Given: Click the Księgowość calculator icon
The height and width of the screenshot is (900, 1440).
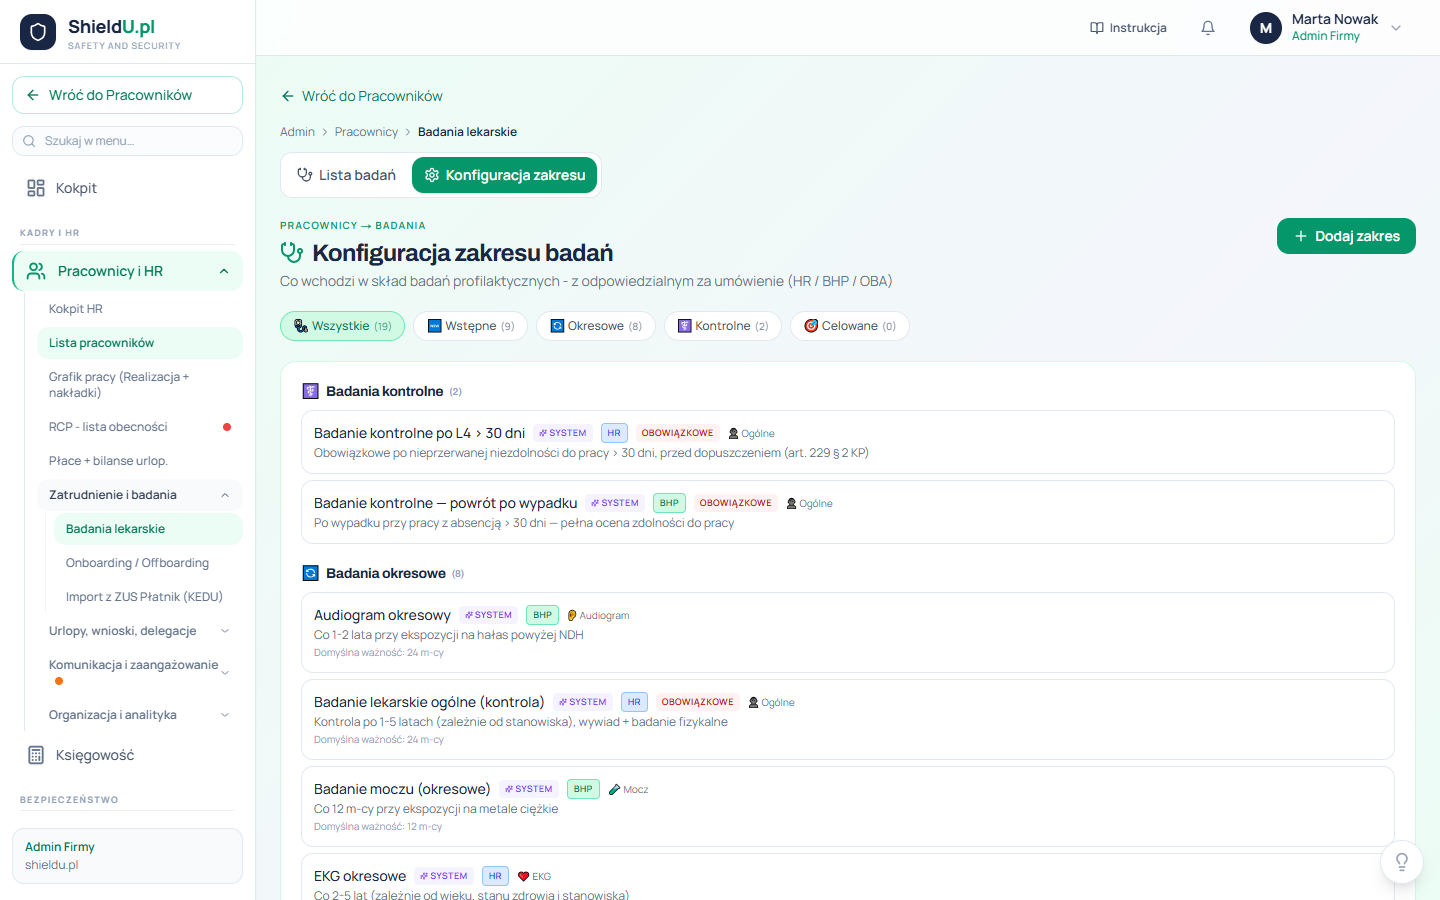Looking at the screenshot, I should tap(36, 755).
